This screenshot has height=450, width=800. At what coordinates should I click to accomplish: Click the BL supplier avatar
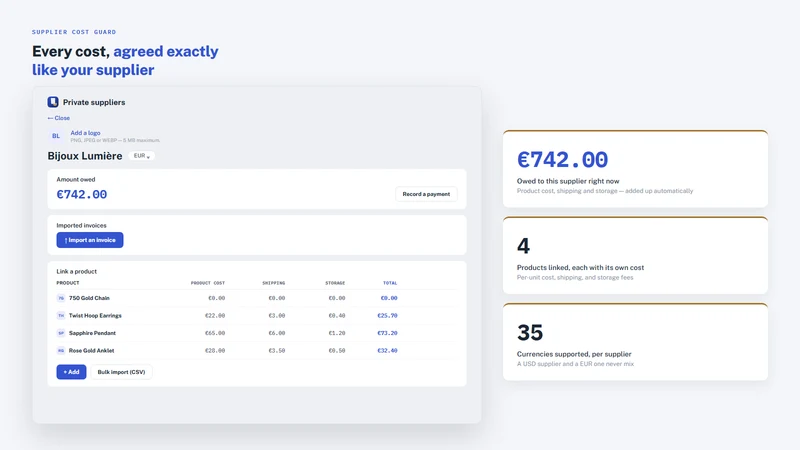click(x=56, y=136)
